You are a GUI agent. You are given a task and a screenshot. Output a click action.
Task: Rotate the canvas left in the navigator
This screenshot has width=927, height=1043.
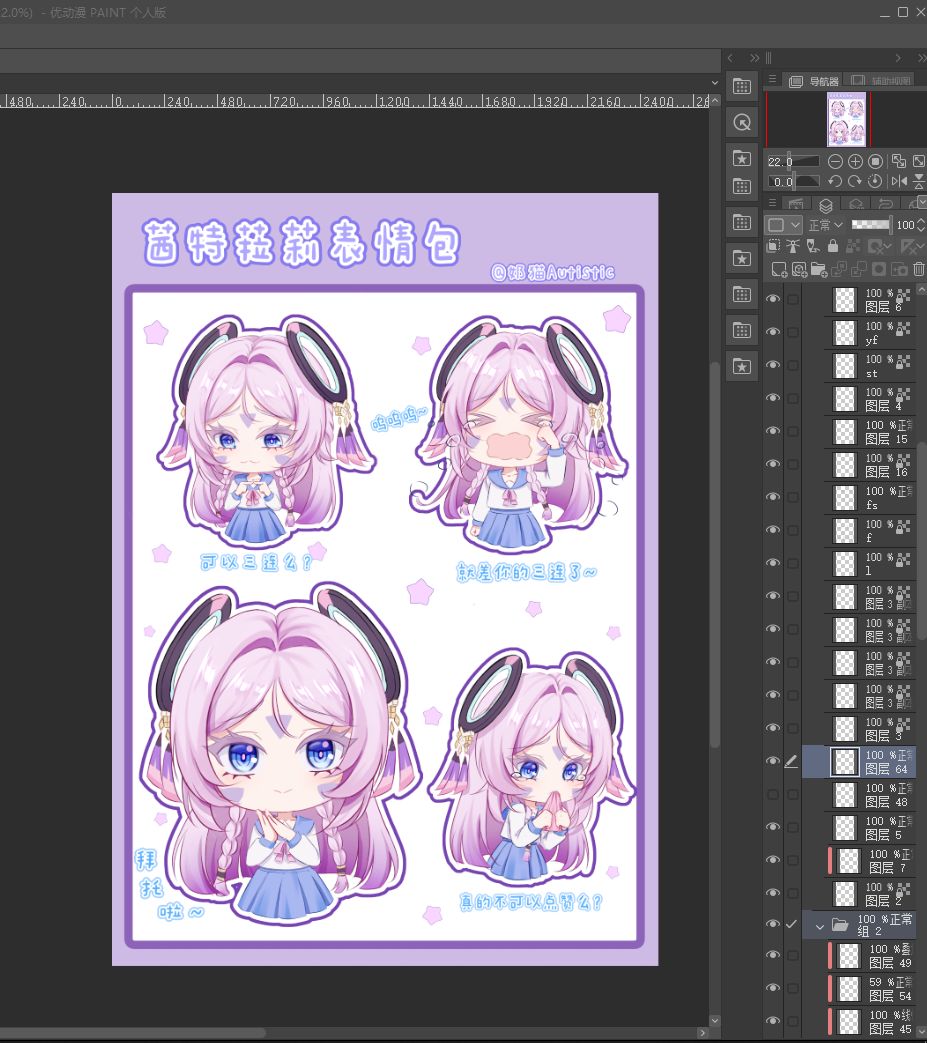[x=835, y=181]
